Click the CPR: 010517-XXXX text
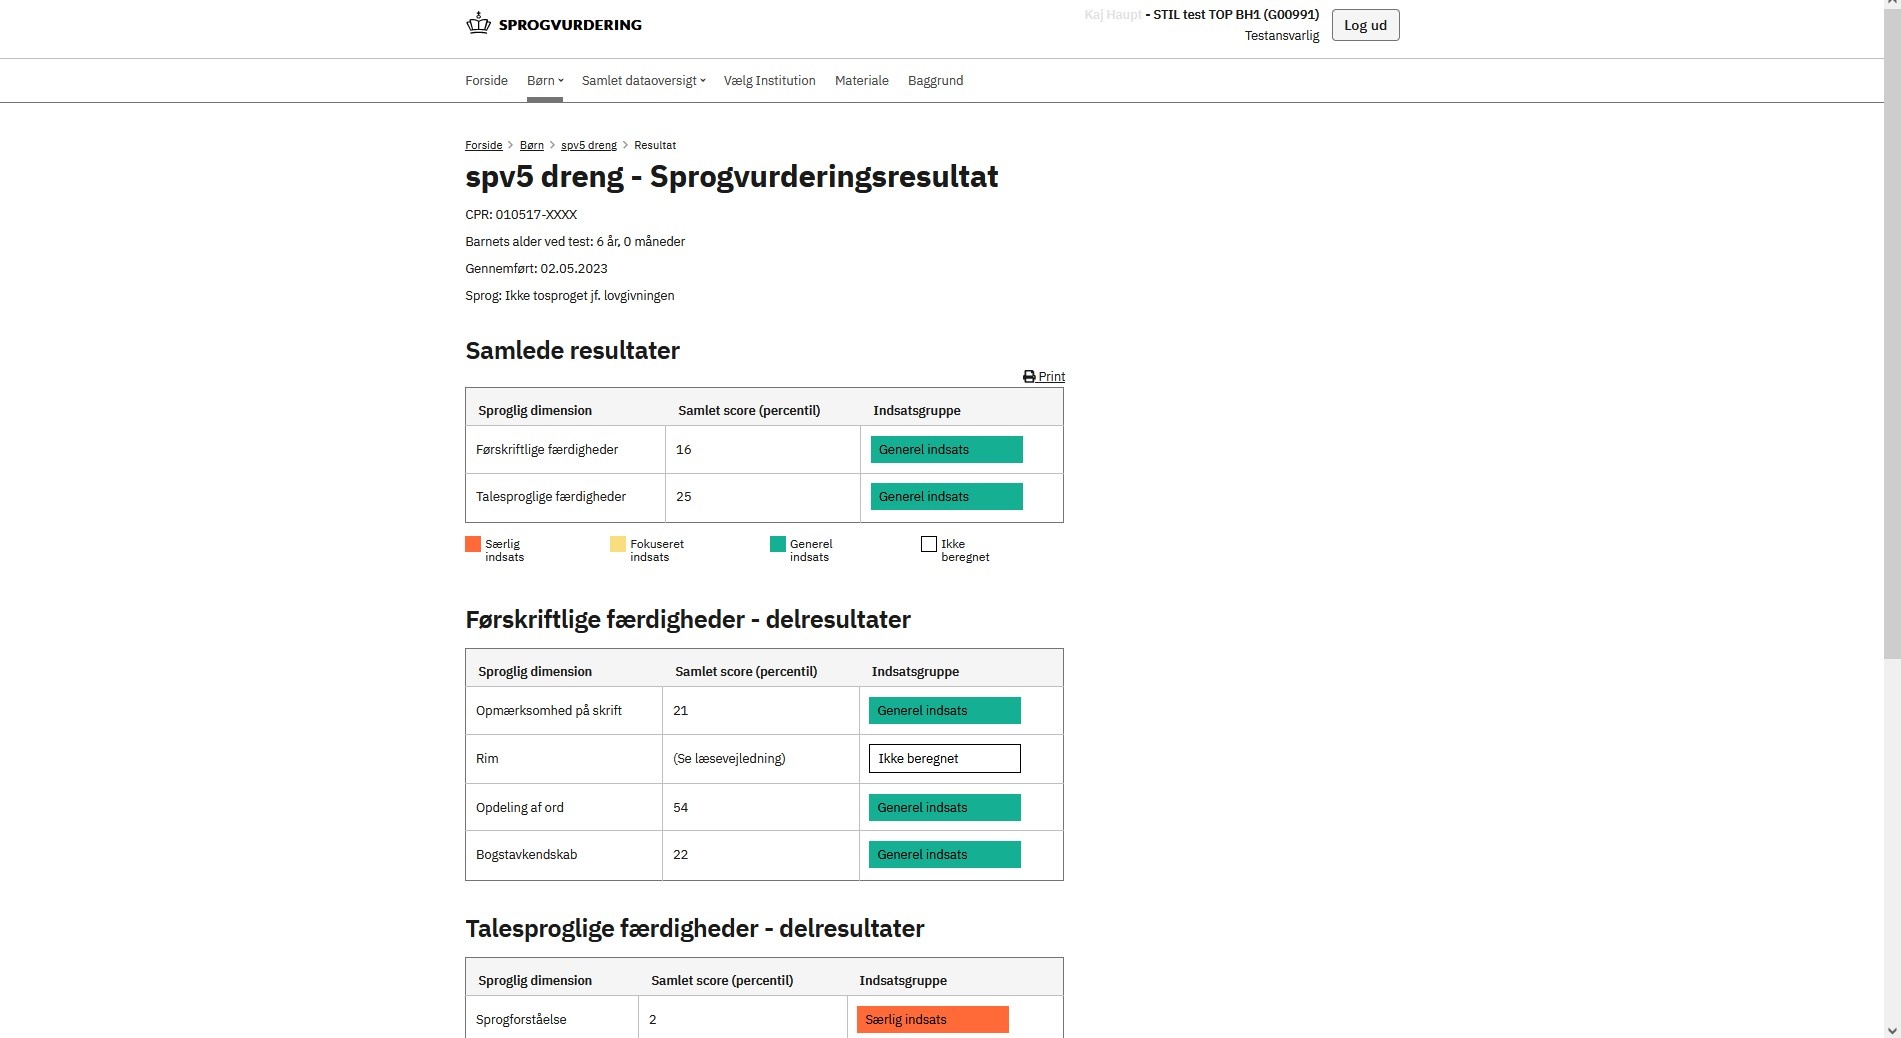 click(x=521, y=215)
